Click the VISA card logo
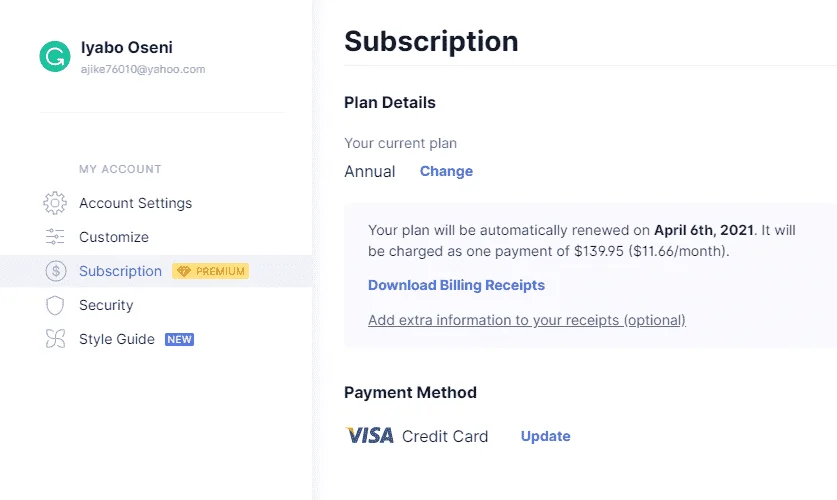 [x=370, y=436]
